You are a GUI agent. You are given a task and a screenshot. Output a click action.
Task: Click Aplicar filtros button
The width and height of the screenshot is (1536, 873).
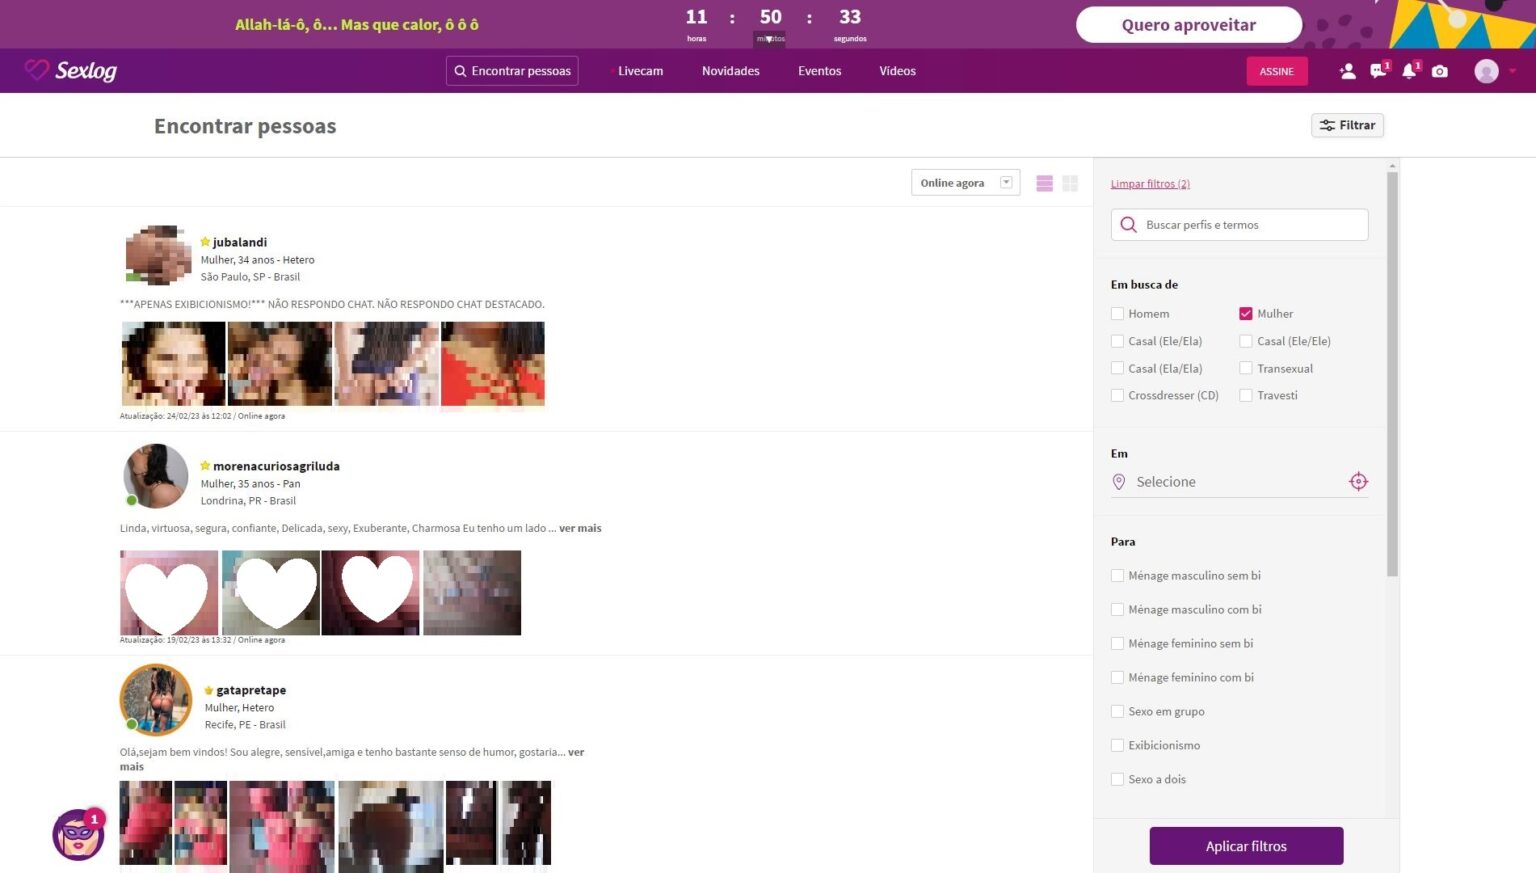tap(1246, 846)
